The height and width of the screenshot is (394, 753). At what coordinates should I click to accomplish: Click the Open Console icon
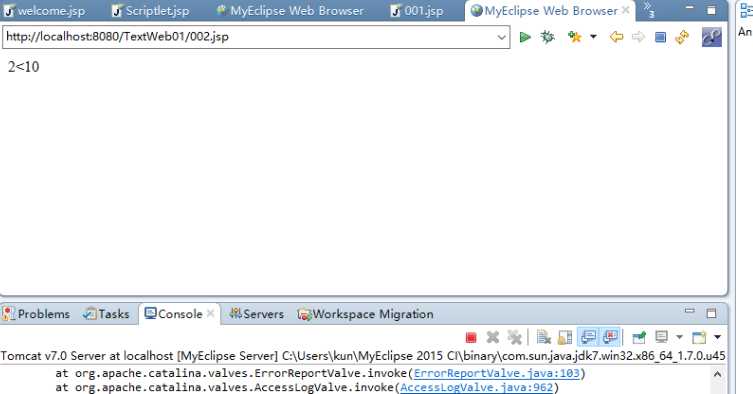[699, 337]
